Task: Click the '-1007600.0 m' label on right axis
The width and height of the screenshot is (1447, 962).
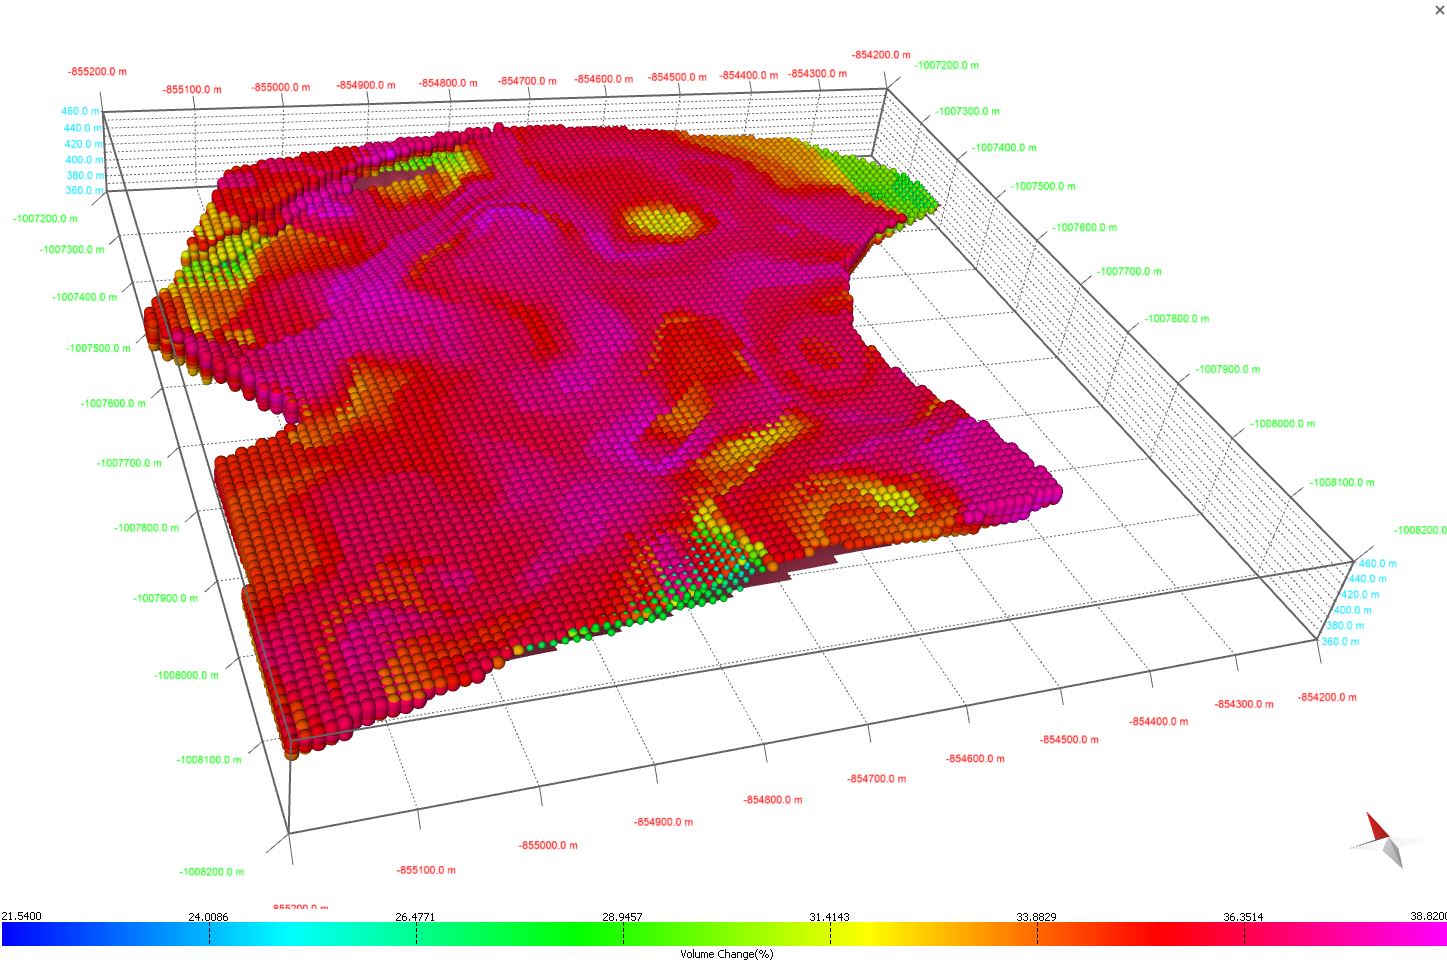Action: (1084, 228)
